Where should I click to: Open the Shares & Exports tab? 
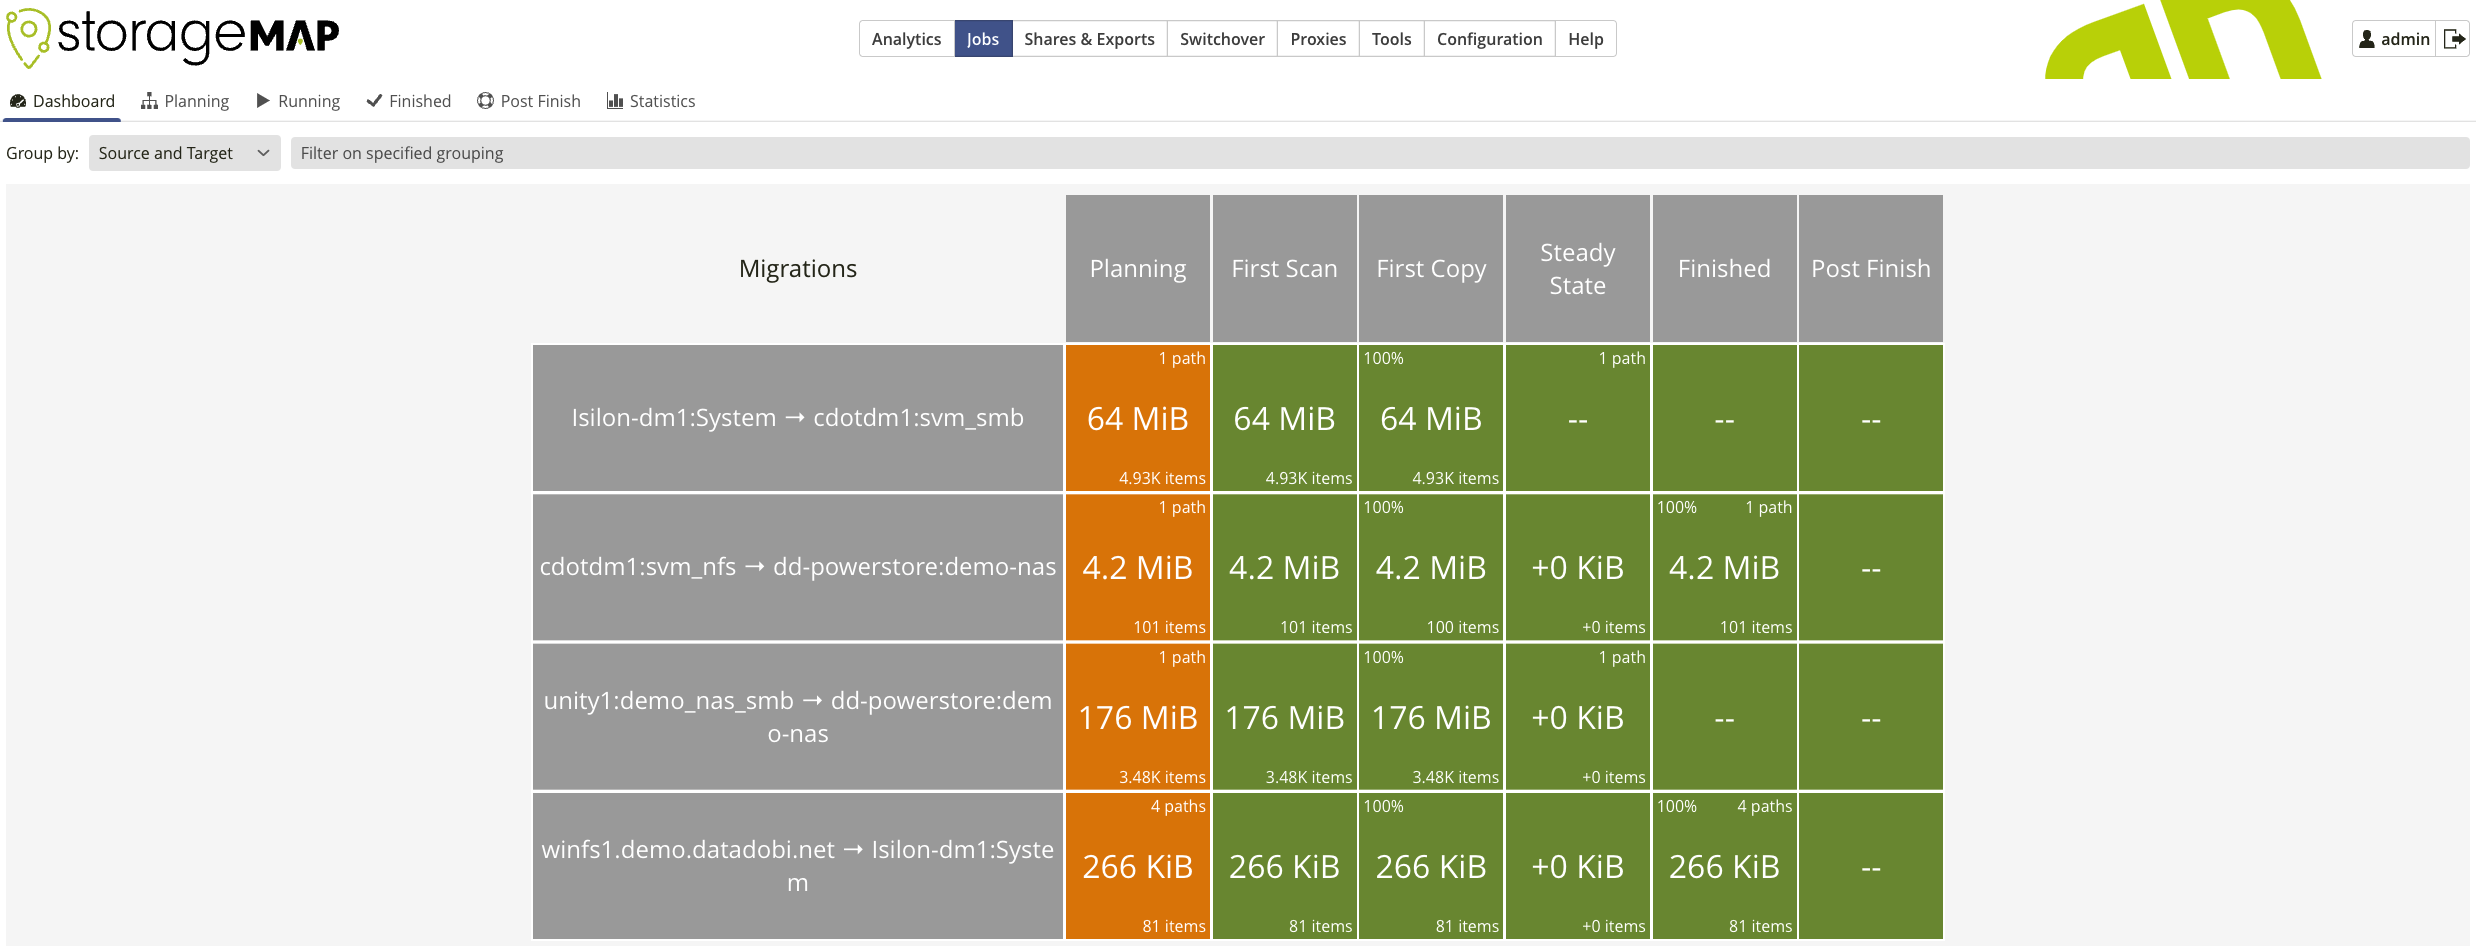tap(1089, 38)
